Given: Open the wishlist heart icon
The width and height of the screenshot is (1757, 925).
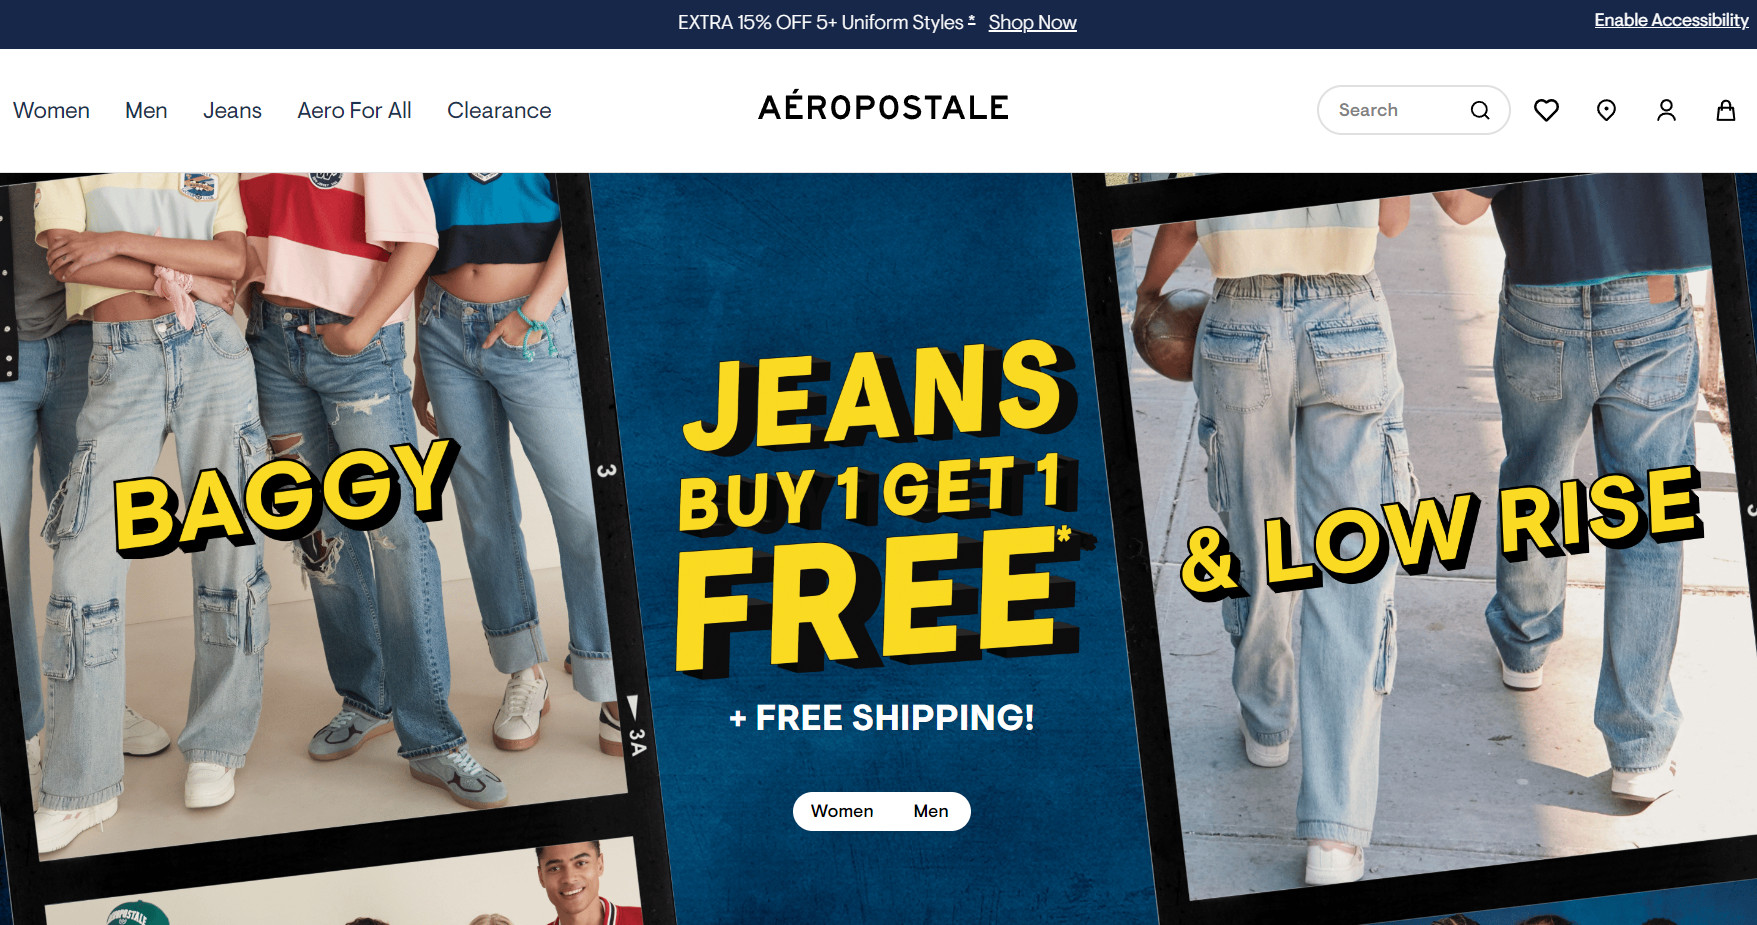Looking at the screenshot, I should coord(1546,110).
